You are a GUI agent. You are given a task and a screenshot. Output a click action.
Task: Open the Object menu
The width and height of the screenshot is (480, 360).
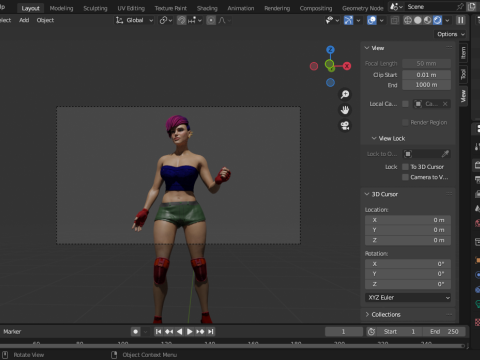coord(45,20)
